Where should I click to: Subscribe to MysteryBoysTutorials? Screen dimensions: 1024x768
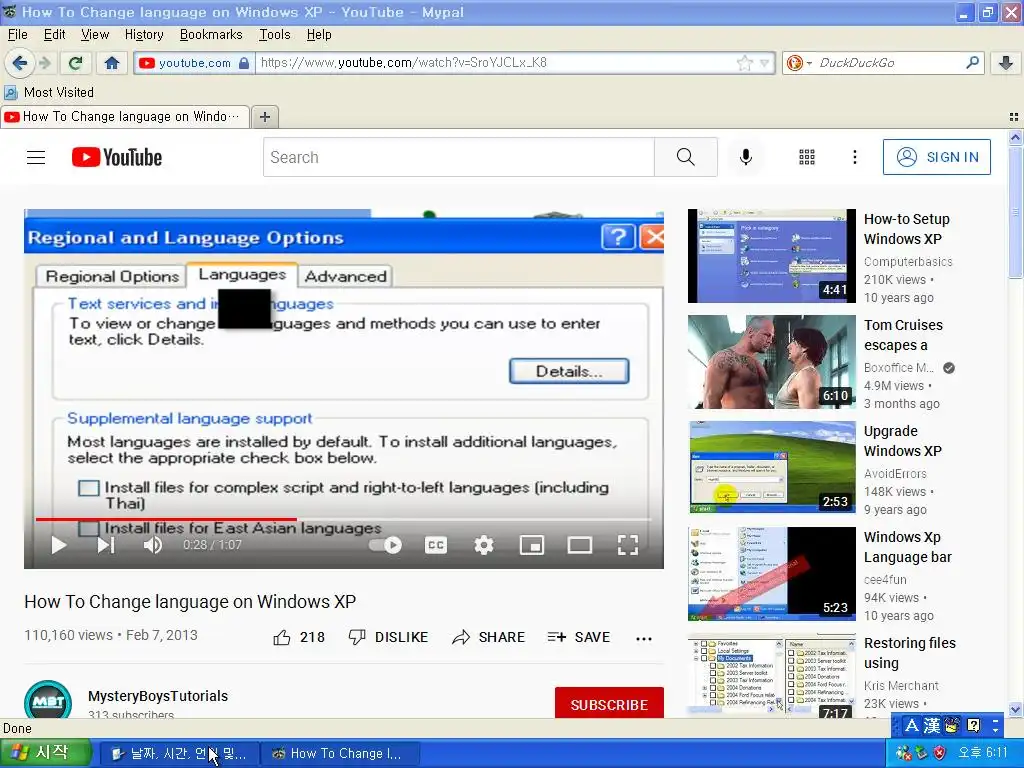tap(609, 704)
